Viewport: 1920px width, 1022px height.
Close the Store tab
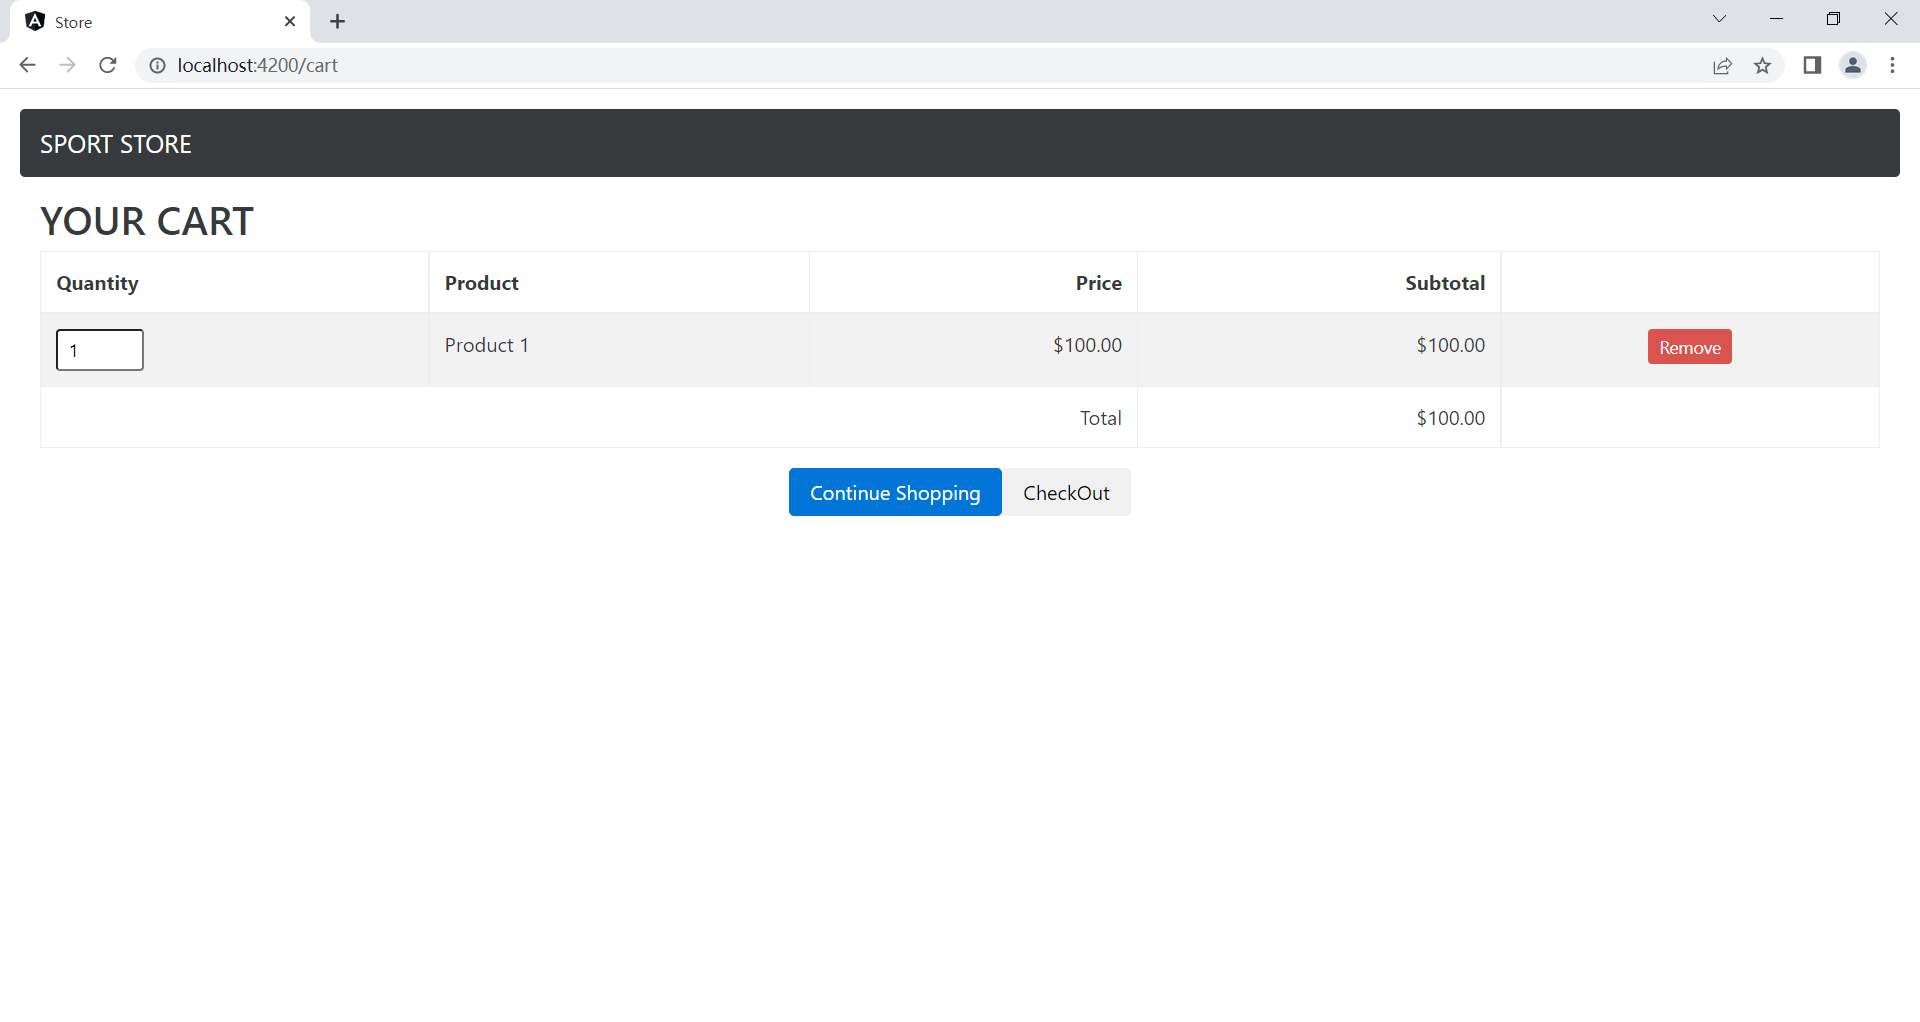coord(290,21)
